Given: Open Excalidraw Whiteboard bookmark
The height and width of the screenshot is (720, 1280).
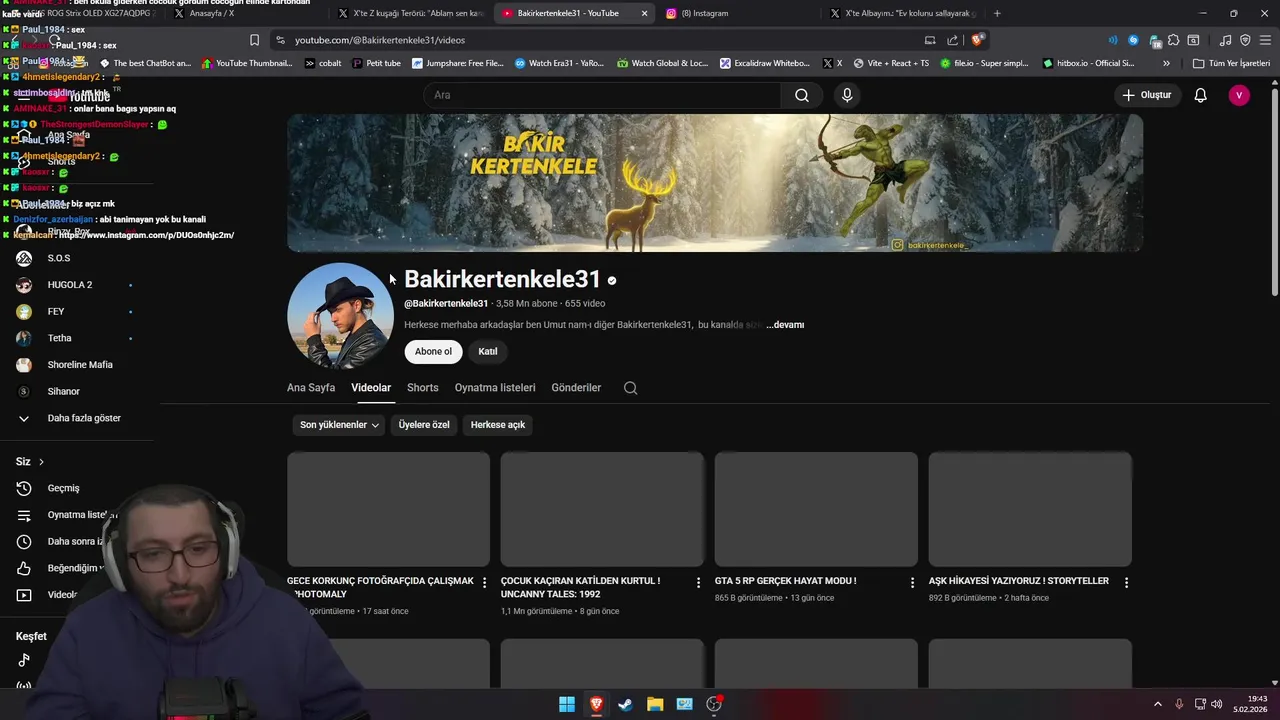Looking at the screenshot, I should pyautogui.click(x=764, y=63).
